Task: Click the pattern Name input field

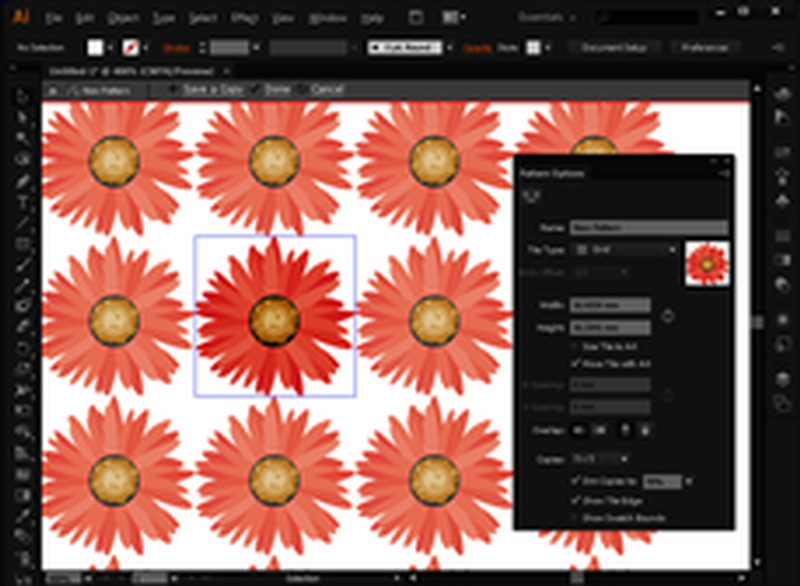Action: tap(648, 228)
